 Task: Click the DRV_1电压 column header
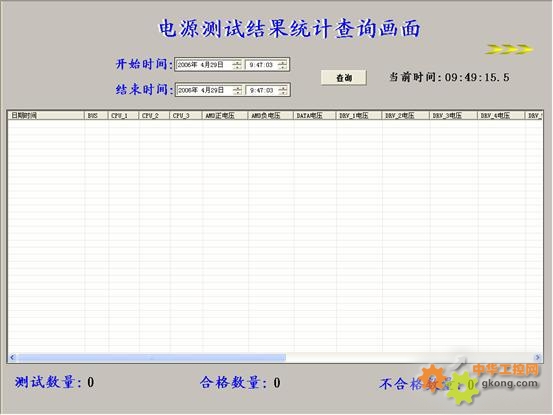(359, 115)
